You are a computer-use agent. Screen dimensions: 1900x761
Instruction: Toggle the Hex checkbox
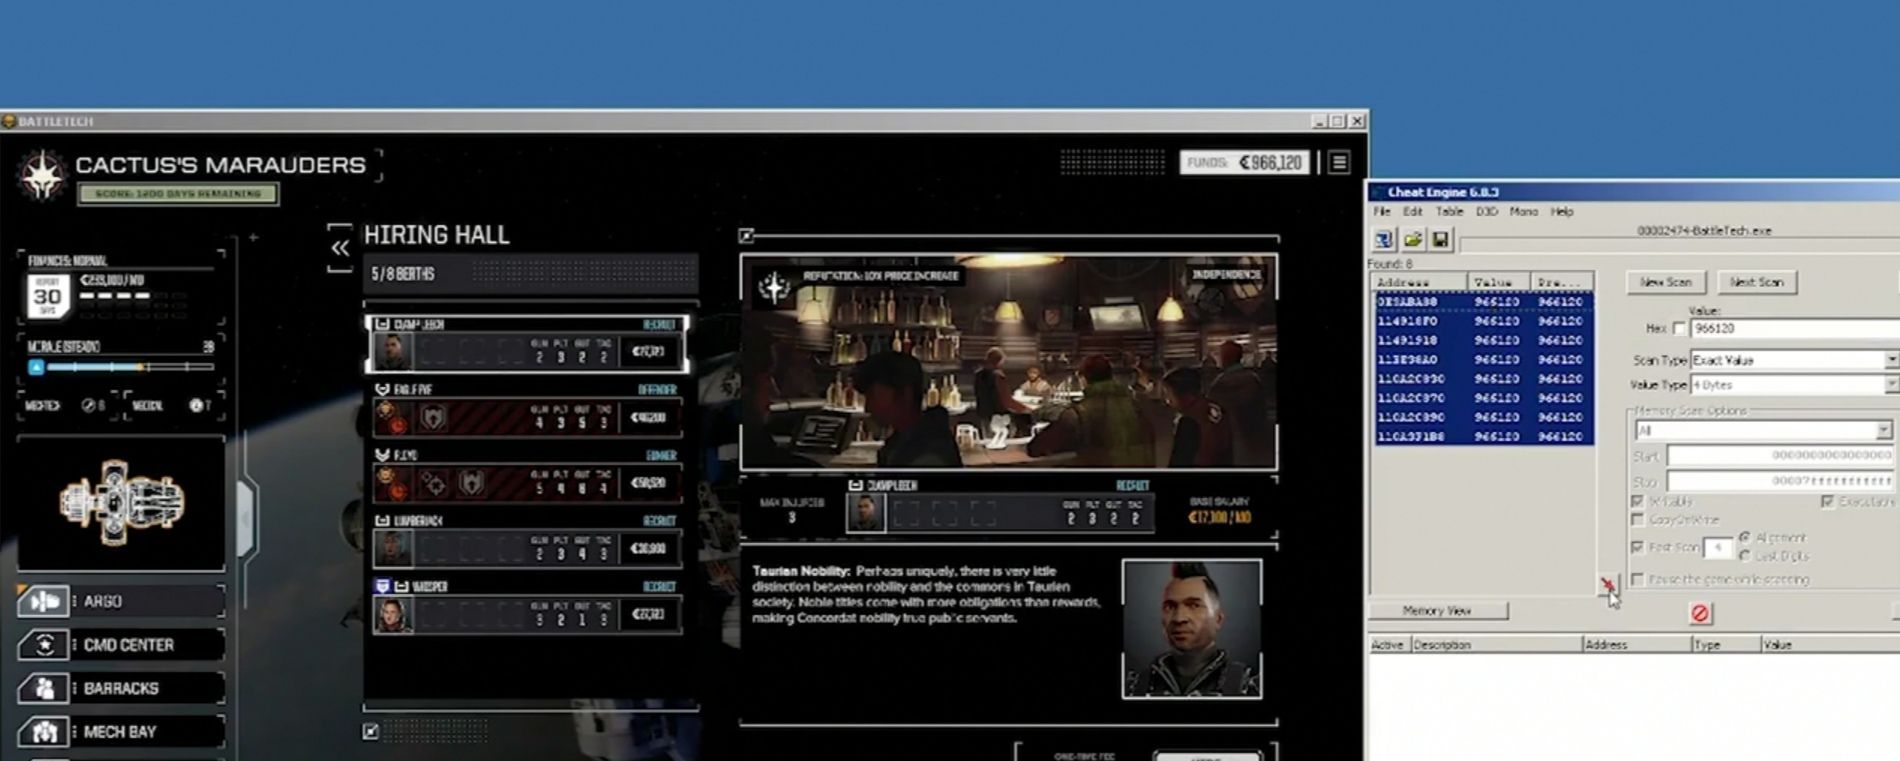tap(1679, 329)
